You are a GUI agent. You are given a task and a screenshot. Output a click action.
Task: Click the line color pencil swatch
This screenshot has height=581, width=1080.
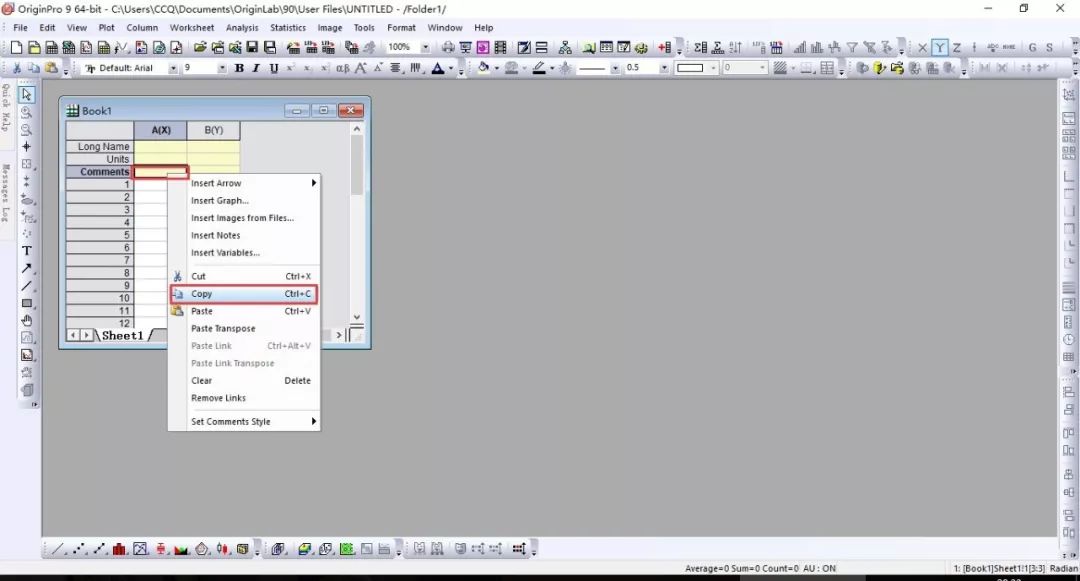point(539,67)
